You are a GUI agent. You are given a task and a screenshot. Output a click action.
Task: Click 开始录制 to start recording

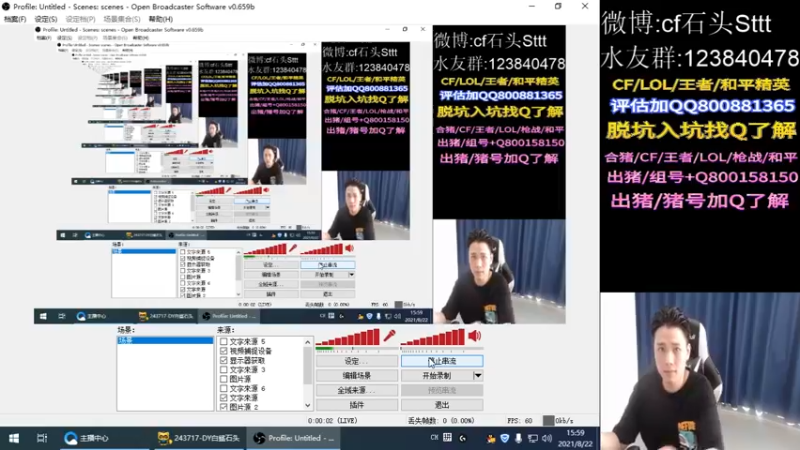point(437,376)
